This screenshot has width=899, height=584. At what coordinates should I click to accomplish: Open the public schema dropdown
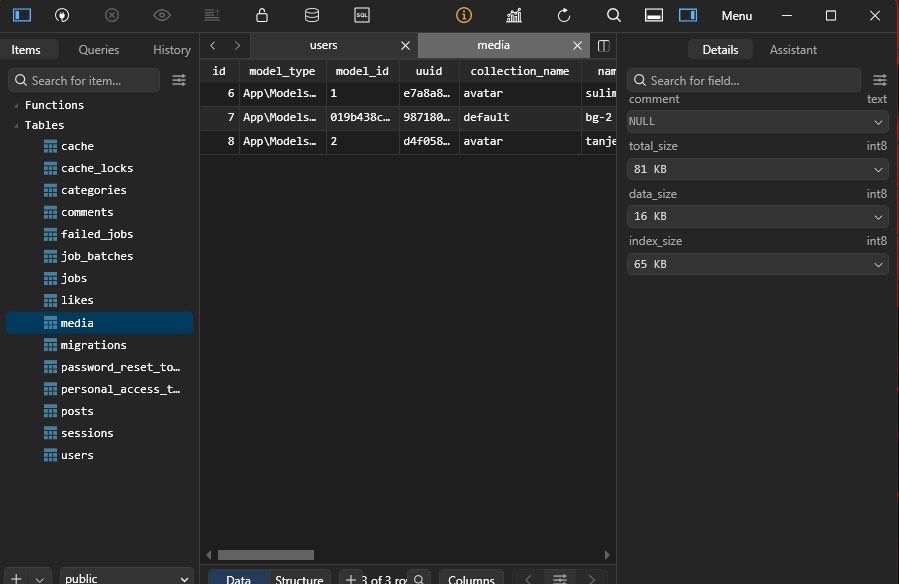126,578
